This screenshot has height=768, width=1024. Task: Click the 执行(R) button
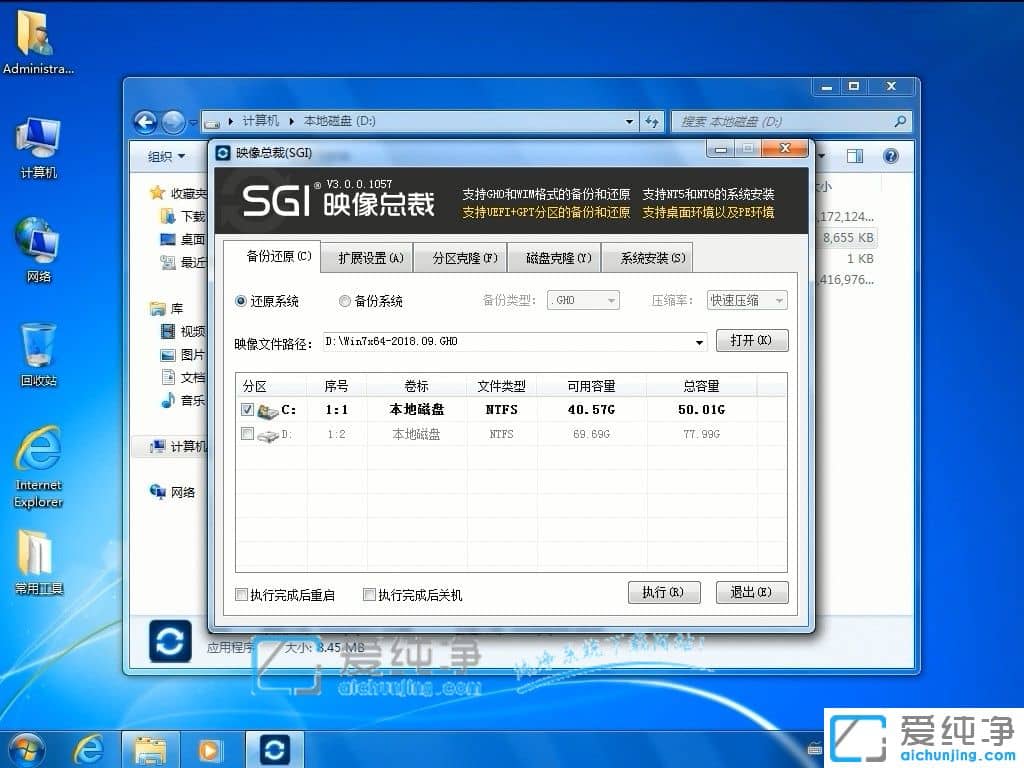(664, 592)
